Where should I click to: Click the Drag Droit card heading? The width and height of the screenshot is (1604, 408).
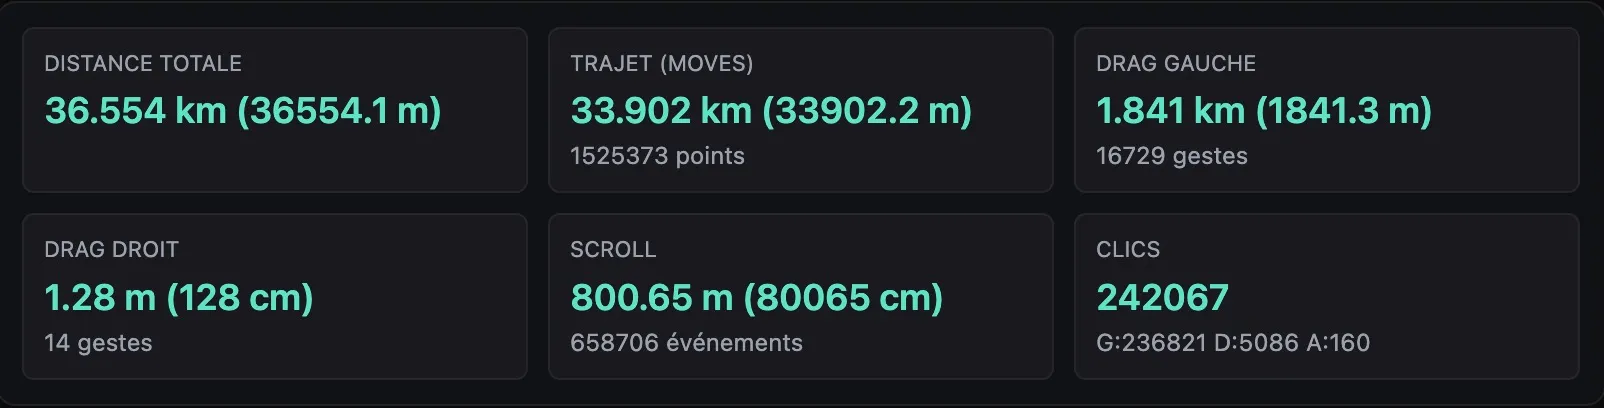pos(111,250)
